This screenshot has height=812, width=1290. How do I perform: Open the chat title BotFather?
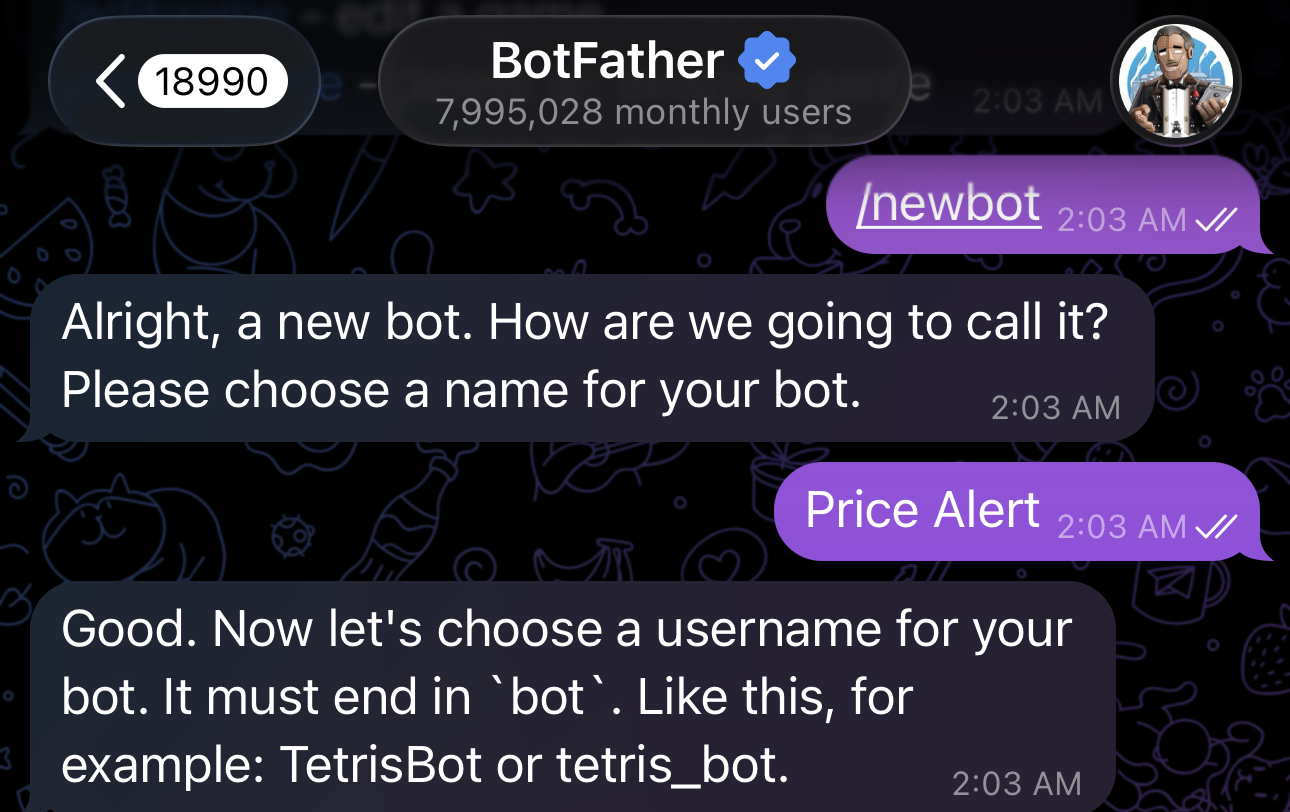[x=605, y=60]
